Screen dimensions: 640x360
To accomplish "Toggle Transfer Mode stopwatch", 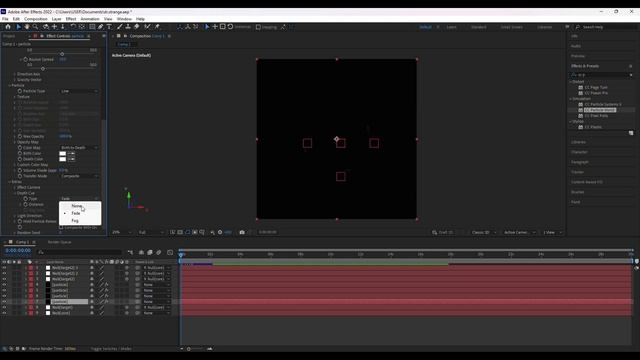I will (20, 176).
